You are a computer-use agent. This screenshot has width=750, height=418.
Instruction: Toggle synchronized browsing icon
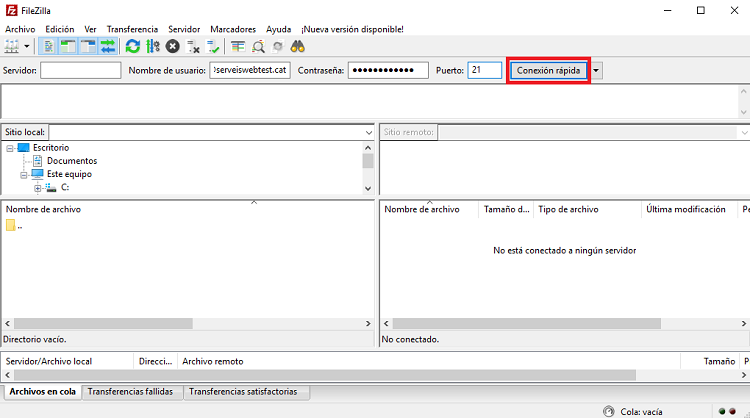pos(278,46)
